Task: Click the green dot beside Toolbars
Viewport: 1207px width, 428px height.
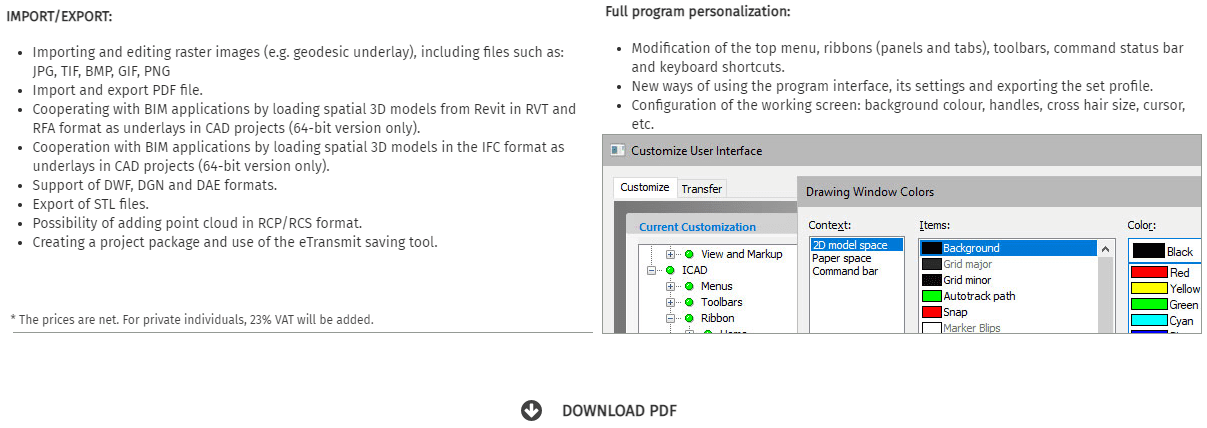Action: point(690,302)
